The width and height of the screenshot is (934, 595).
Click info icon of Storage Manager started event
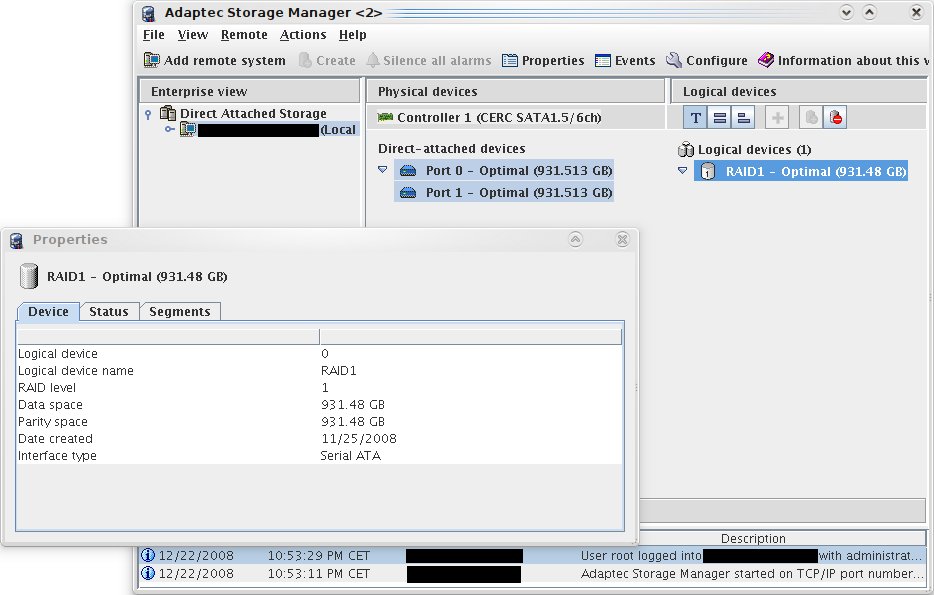coord(148,574)
